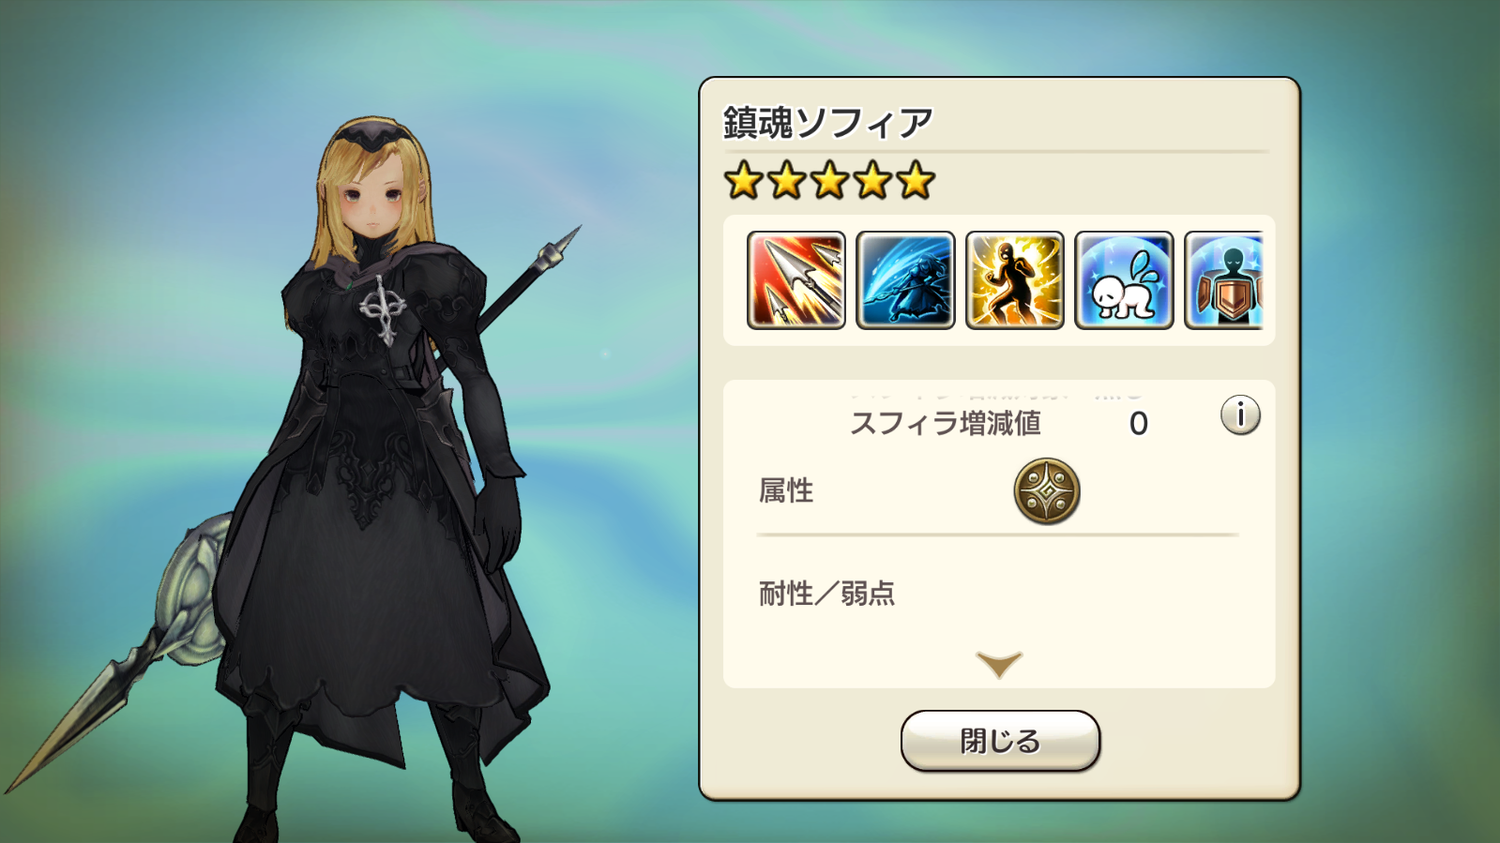This screenshot has height=843, width=1500.
Task: Tap the fifth gold rarity star
Action: pos(915,181)
